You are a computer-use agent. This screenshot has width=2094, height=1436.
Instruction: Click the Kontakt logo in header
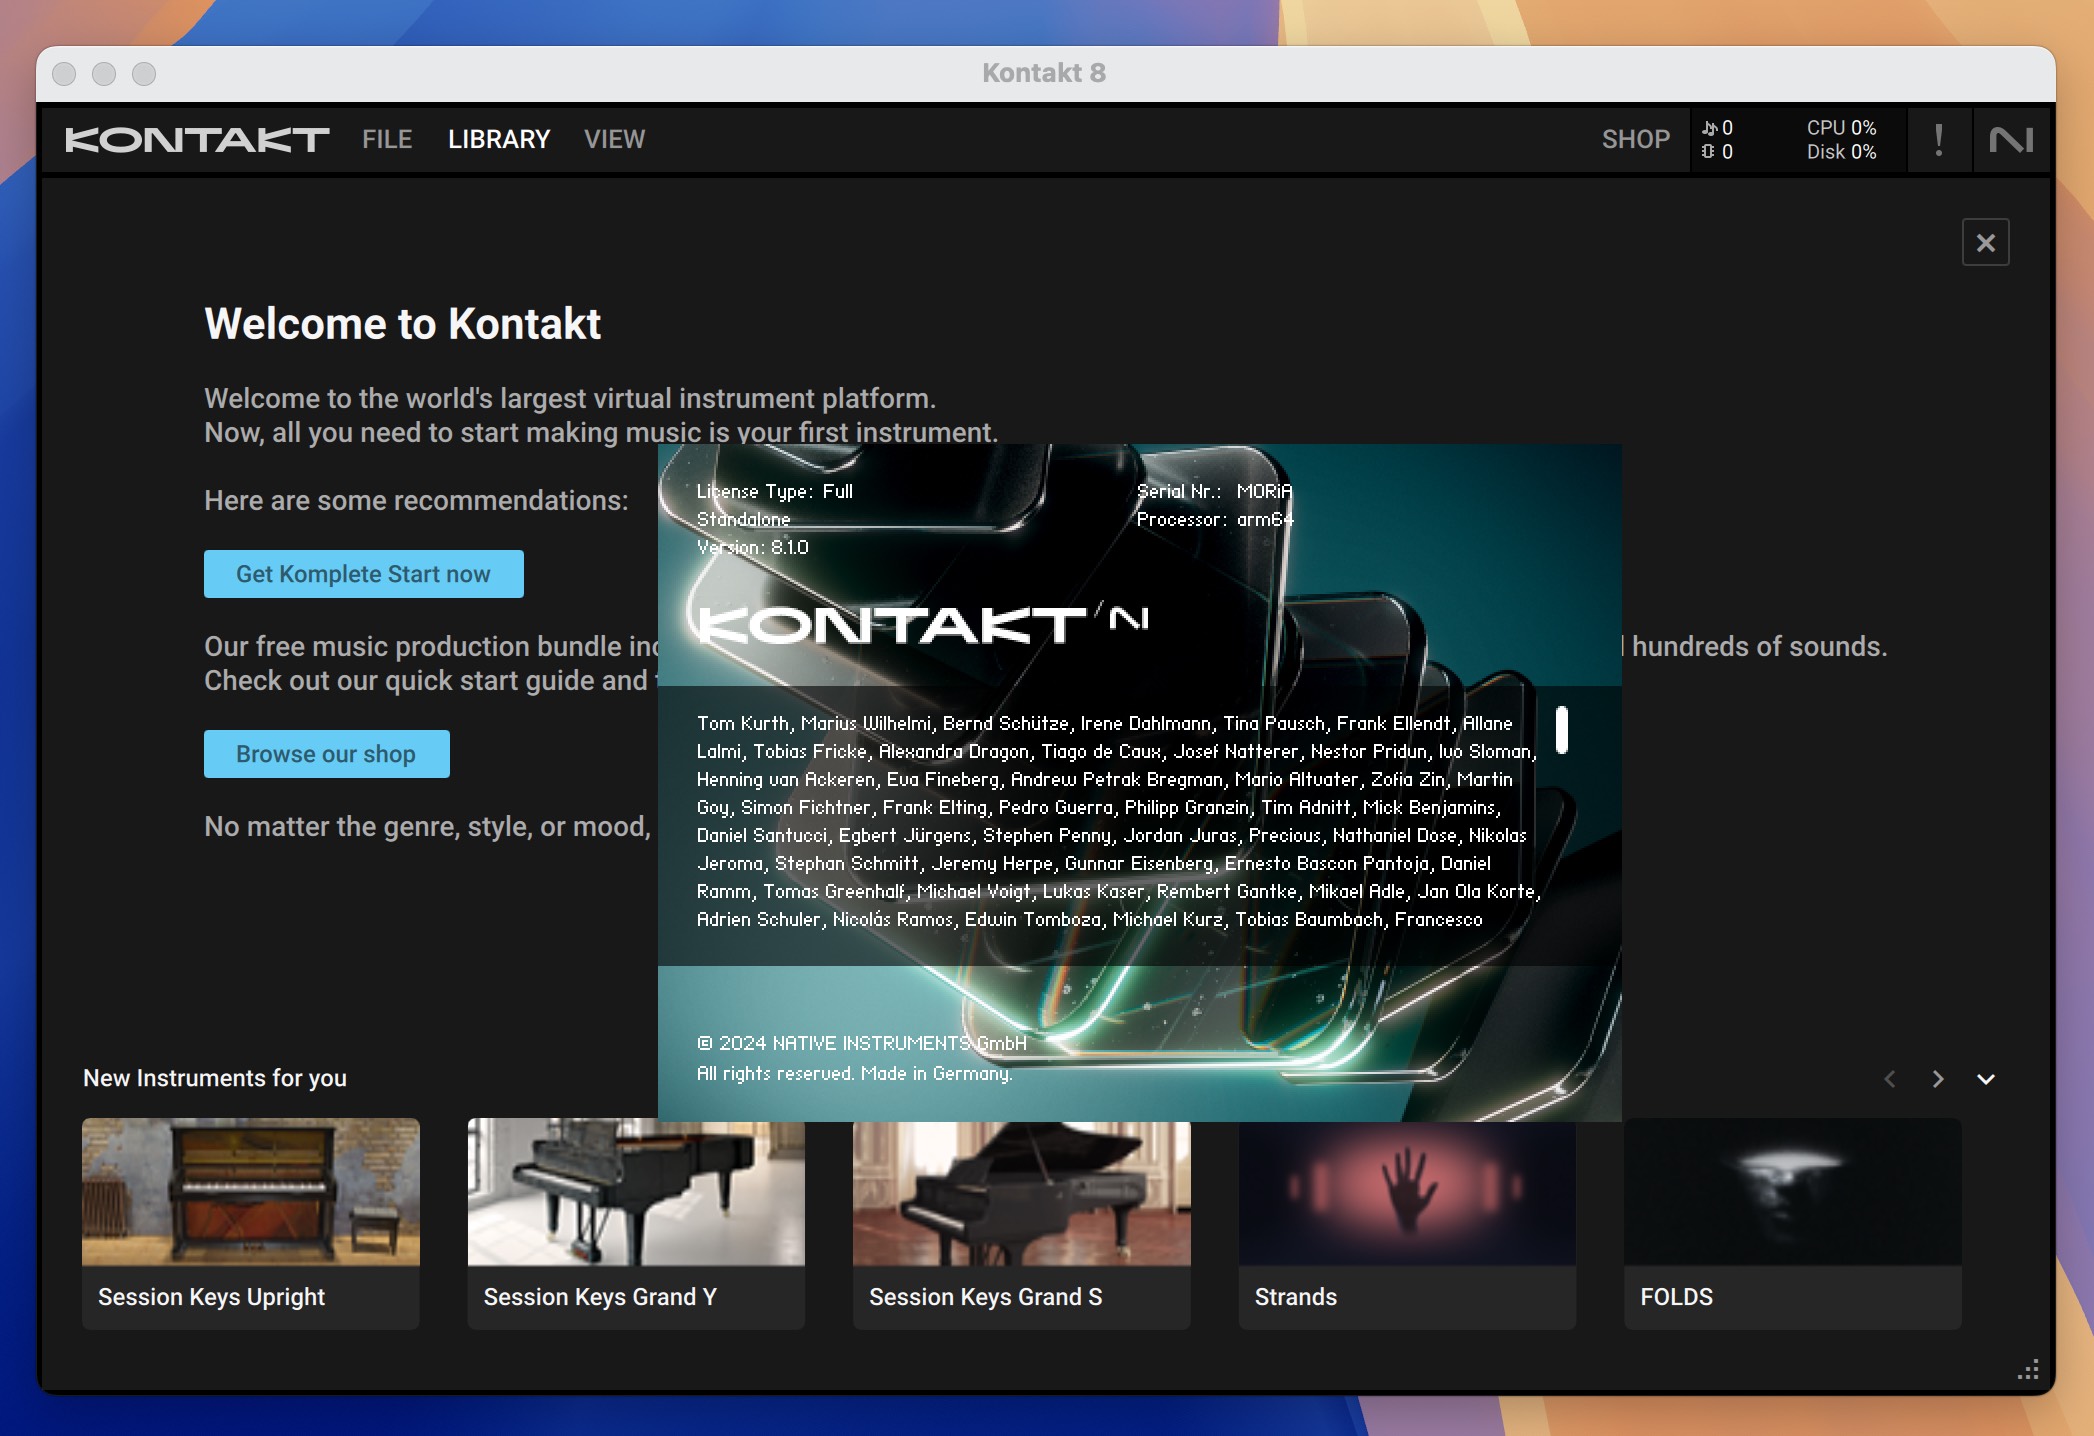(x=197, y=139)
